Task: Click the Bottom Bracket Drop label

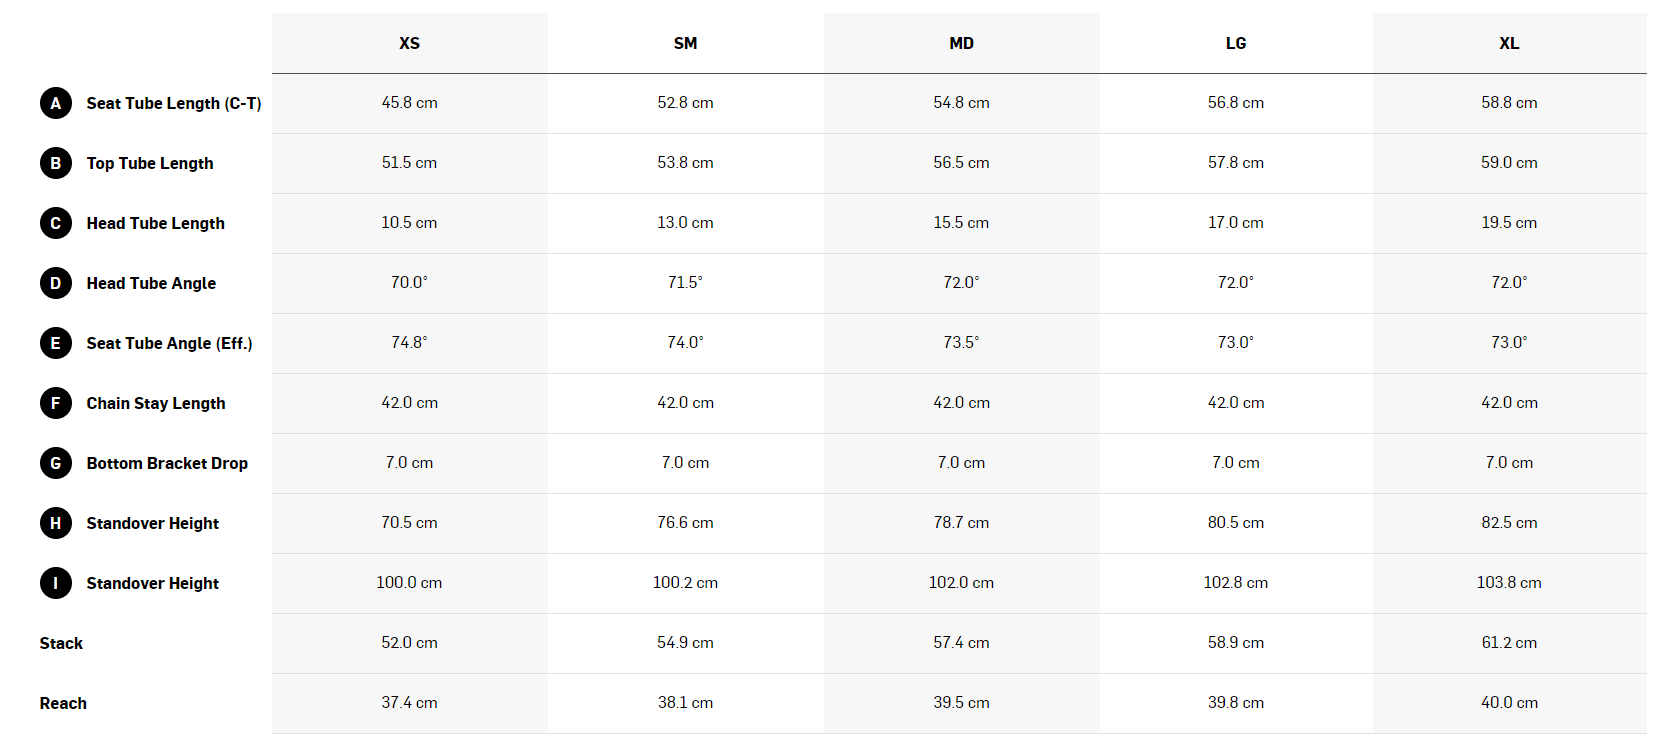Action: point(167,463)
